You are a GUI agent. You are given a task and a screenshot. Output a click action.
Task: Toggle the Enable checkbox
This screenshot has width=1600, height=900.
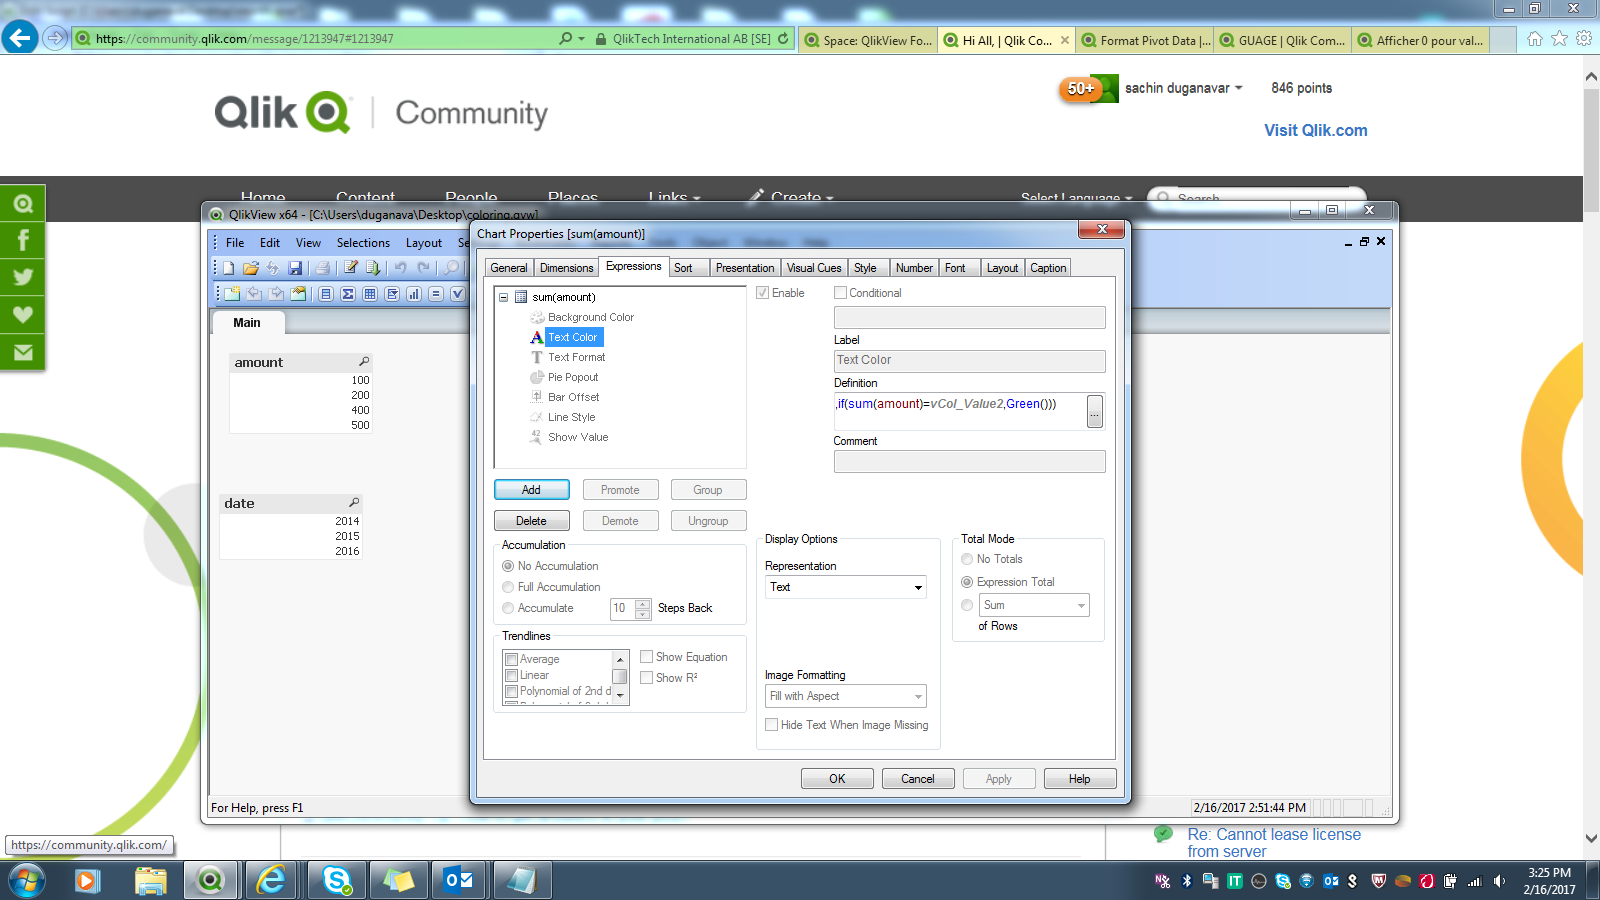763,293
